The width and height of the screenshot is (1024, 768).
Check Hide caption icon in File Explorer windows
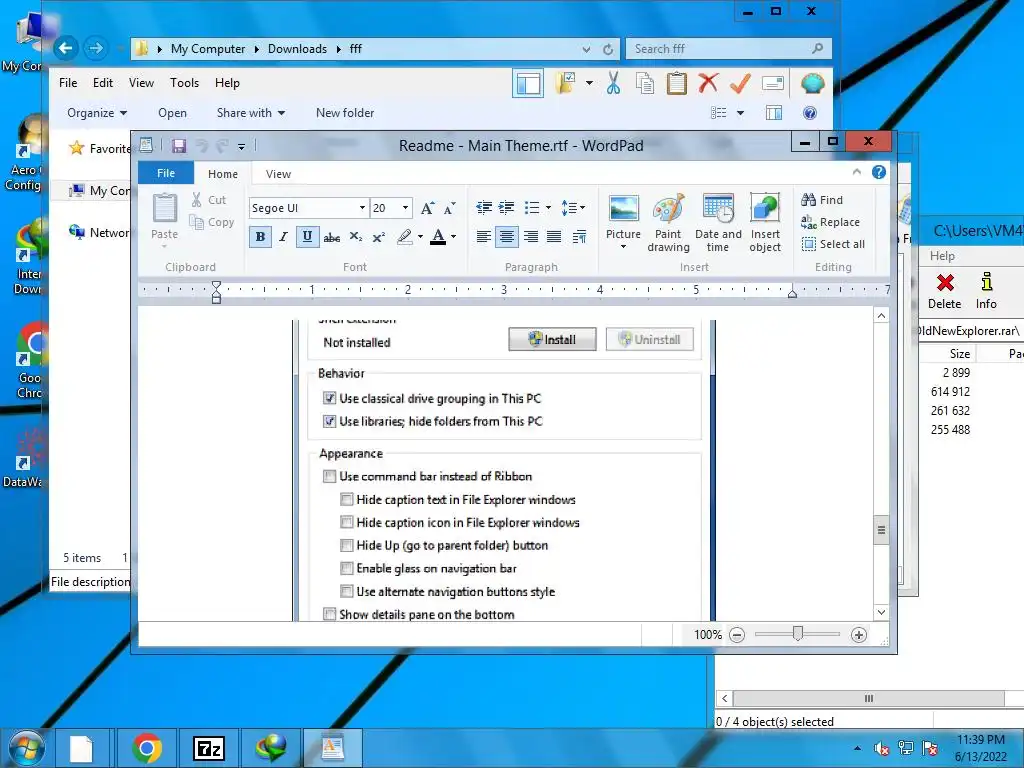[x=347, y=522]
